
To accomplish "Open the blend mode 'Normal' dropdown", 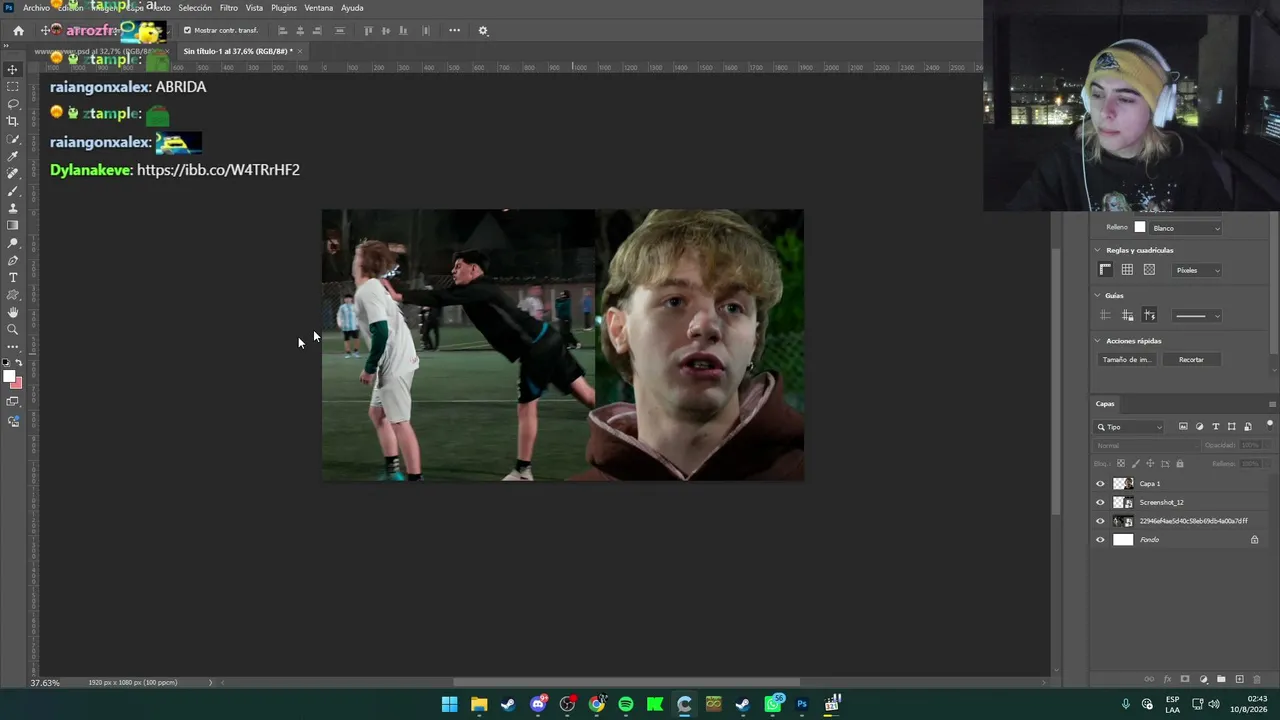I will [x=1146, y=446].
